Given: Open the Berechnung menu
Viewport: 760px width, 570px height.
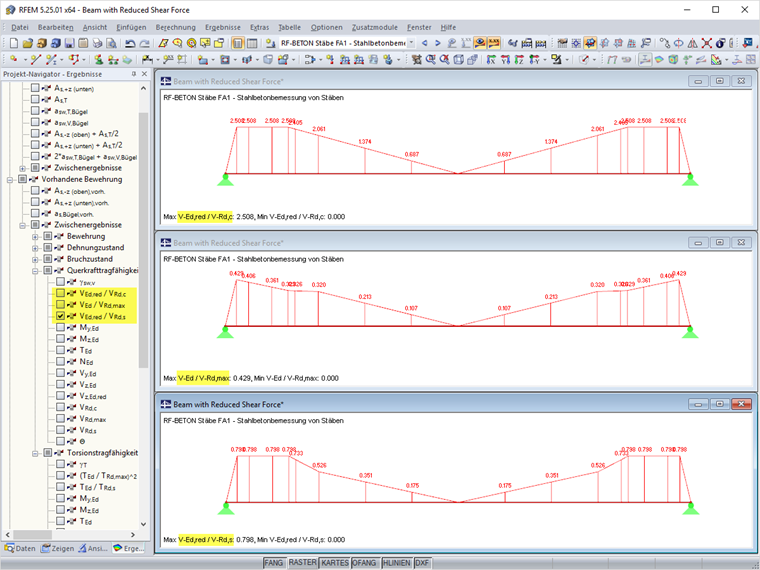Looking at the screenshot, I should 175,27.
